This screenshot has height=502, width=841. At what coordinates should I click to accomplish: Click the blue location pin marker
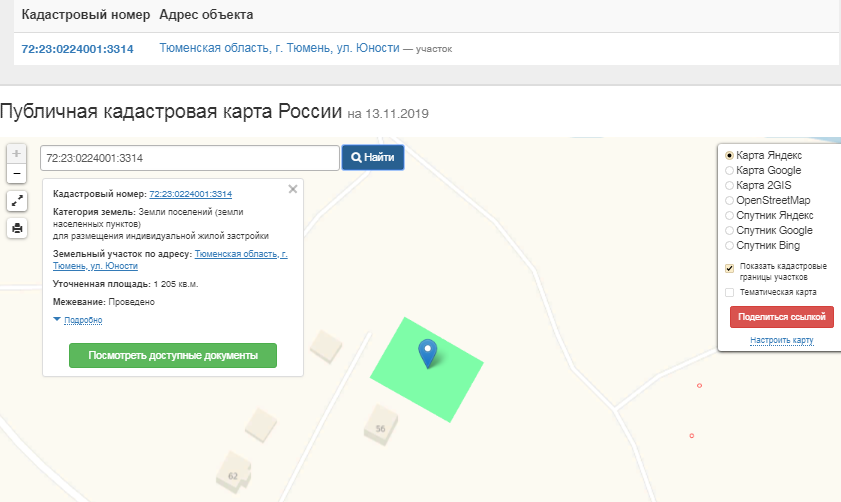[x=427, y=353]
